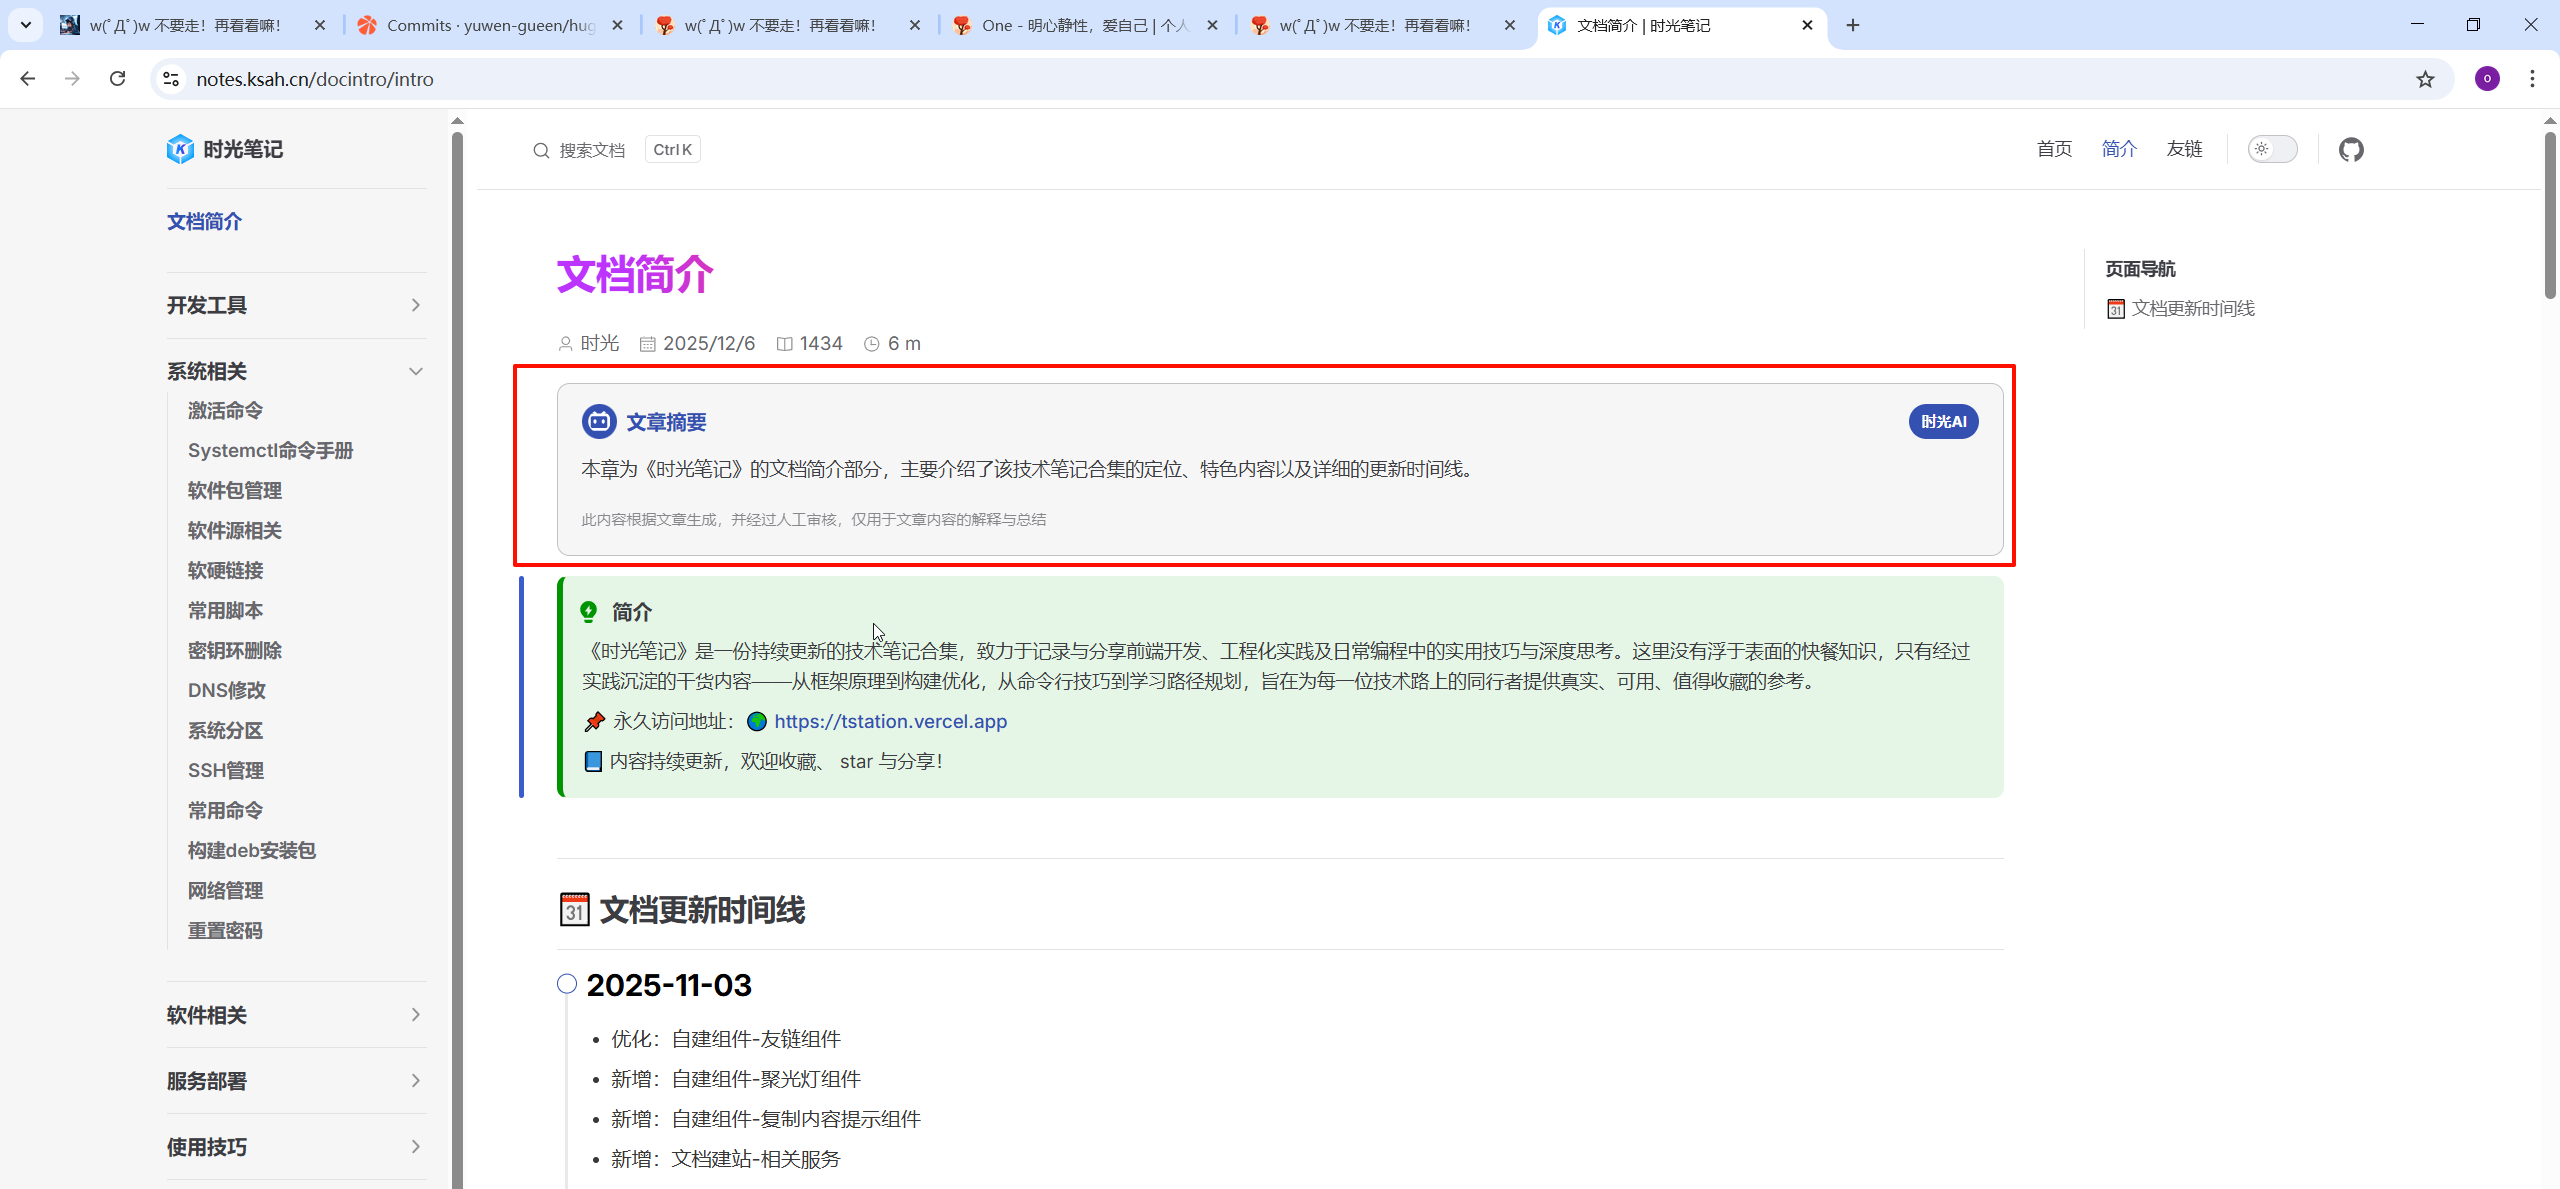Toggle the dark mode appearance switch
Screen dimensions: 2560x1189
[2272, 150]
